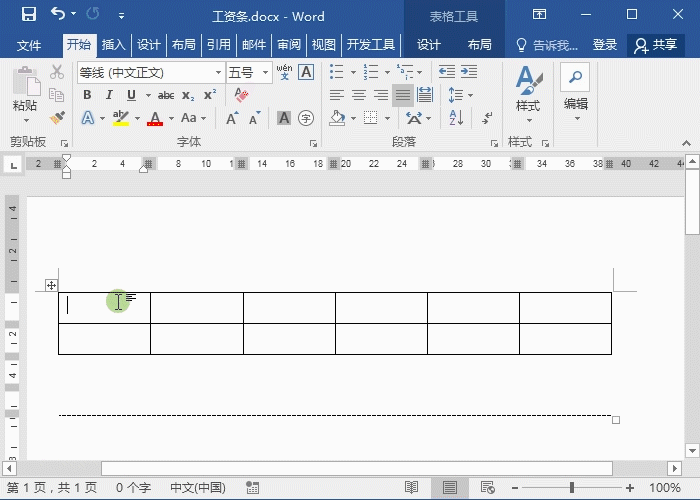Click the table move handle

(51, 285)
